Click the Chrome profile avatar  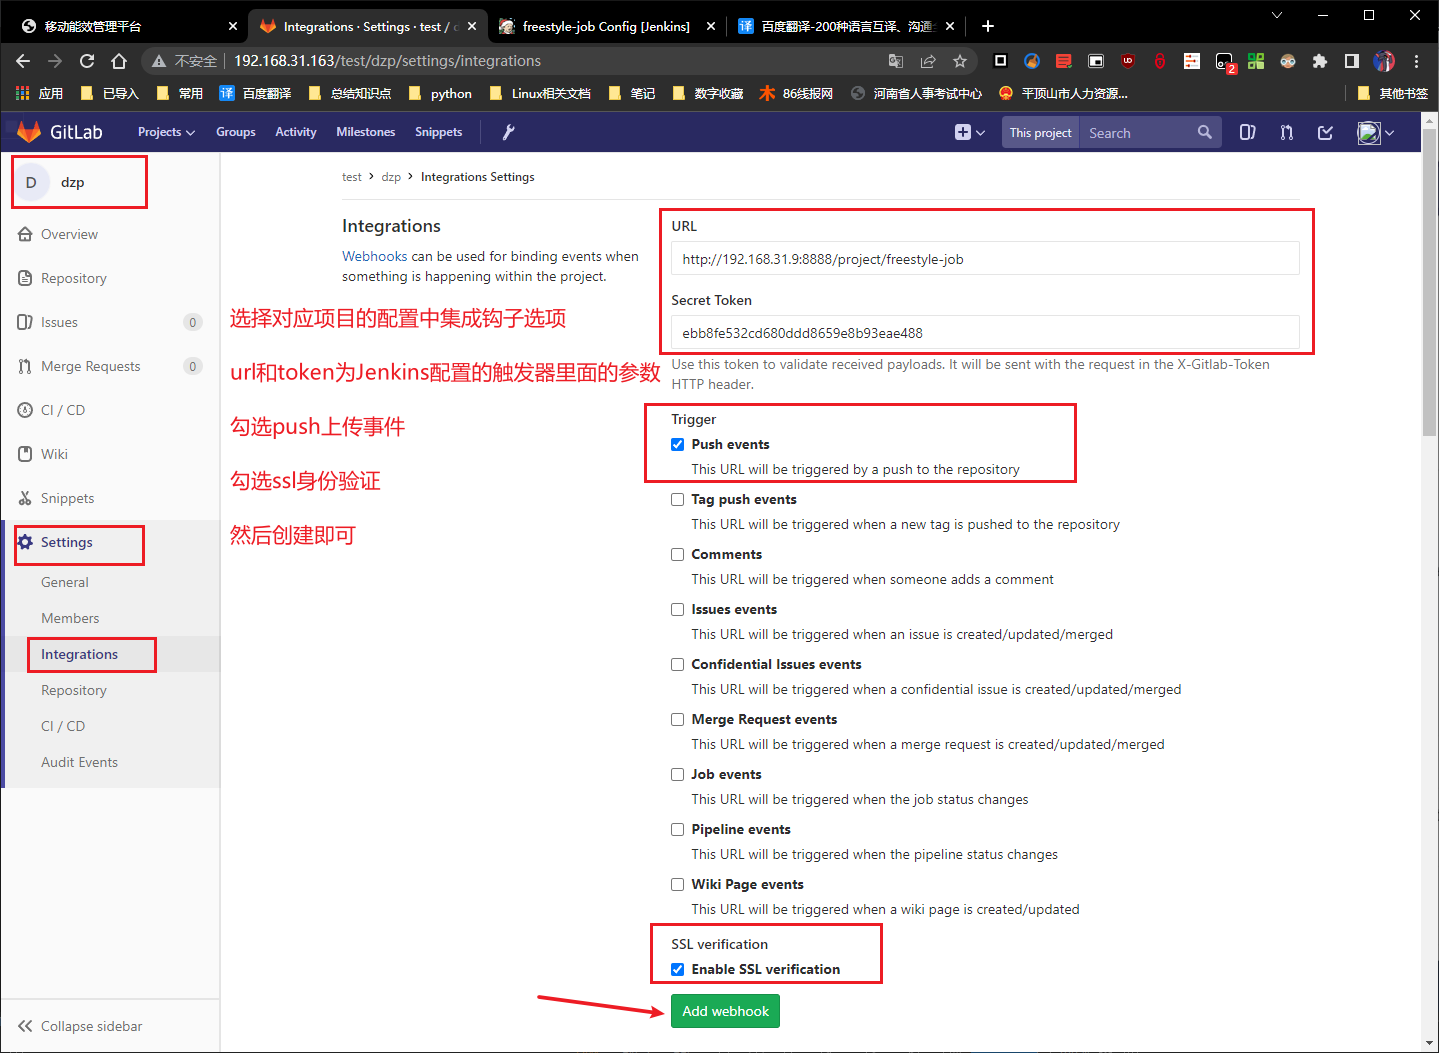tap(1384, 61)
